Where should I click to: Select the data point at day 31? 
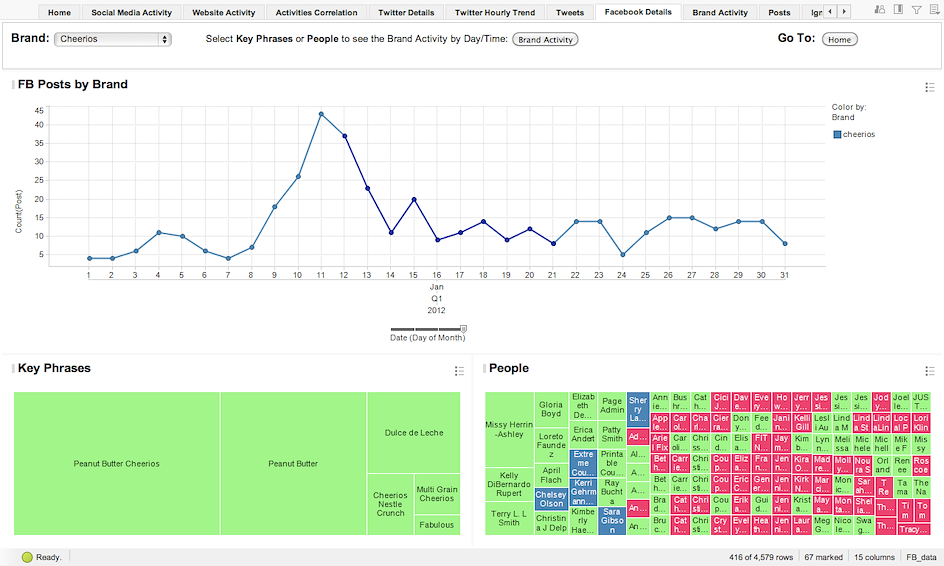[x=785, y=244]
